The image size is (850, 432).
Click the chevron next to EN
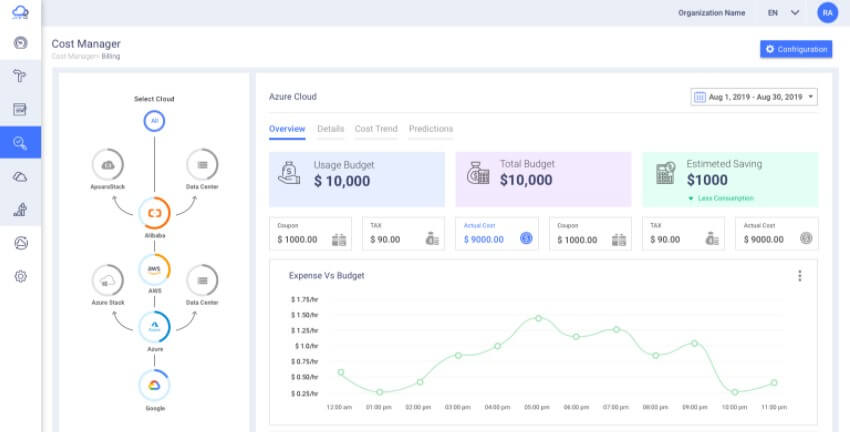tap(795, 12)
